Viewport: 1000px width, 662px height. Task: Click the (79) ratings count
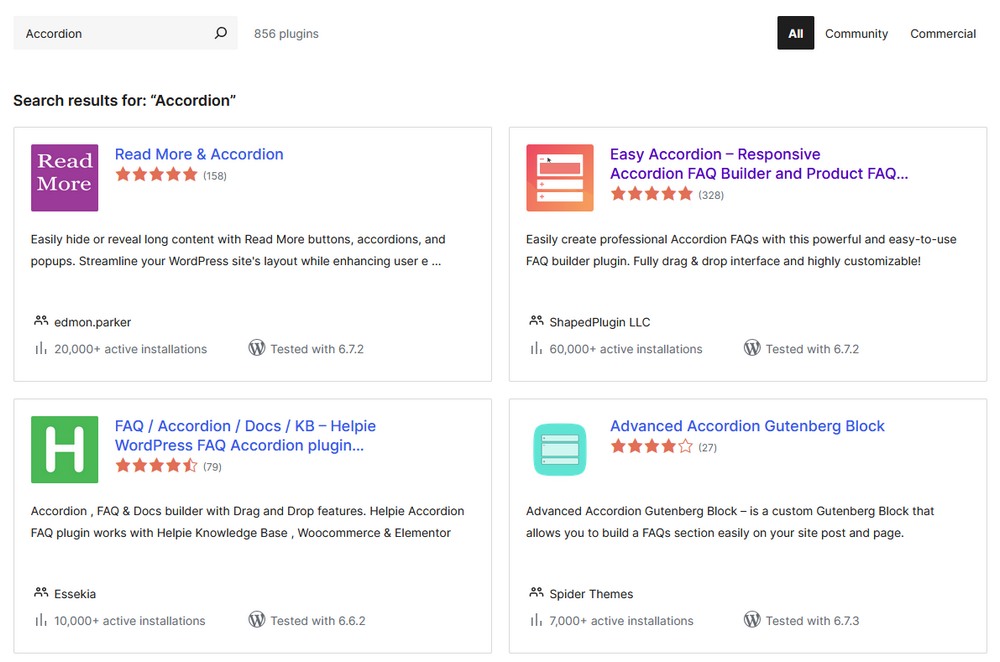point(212,467)
